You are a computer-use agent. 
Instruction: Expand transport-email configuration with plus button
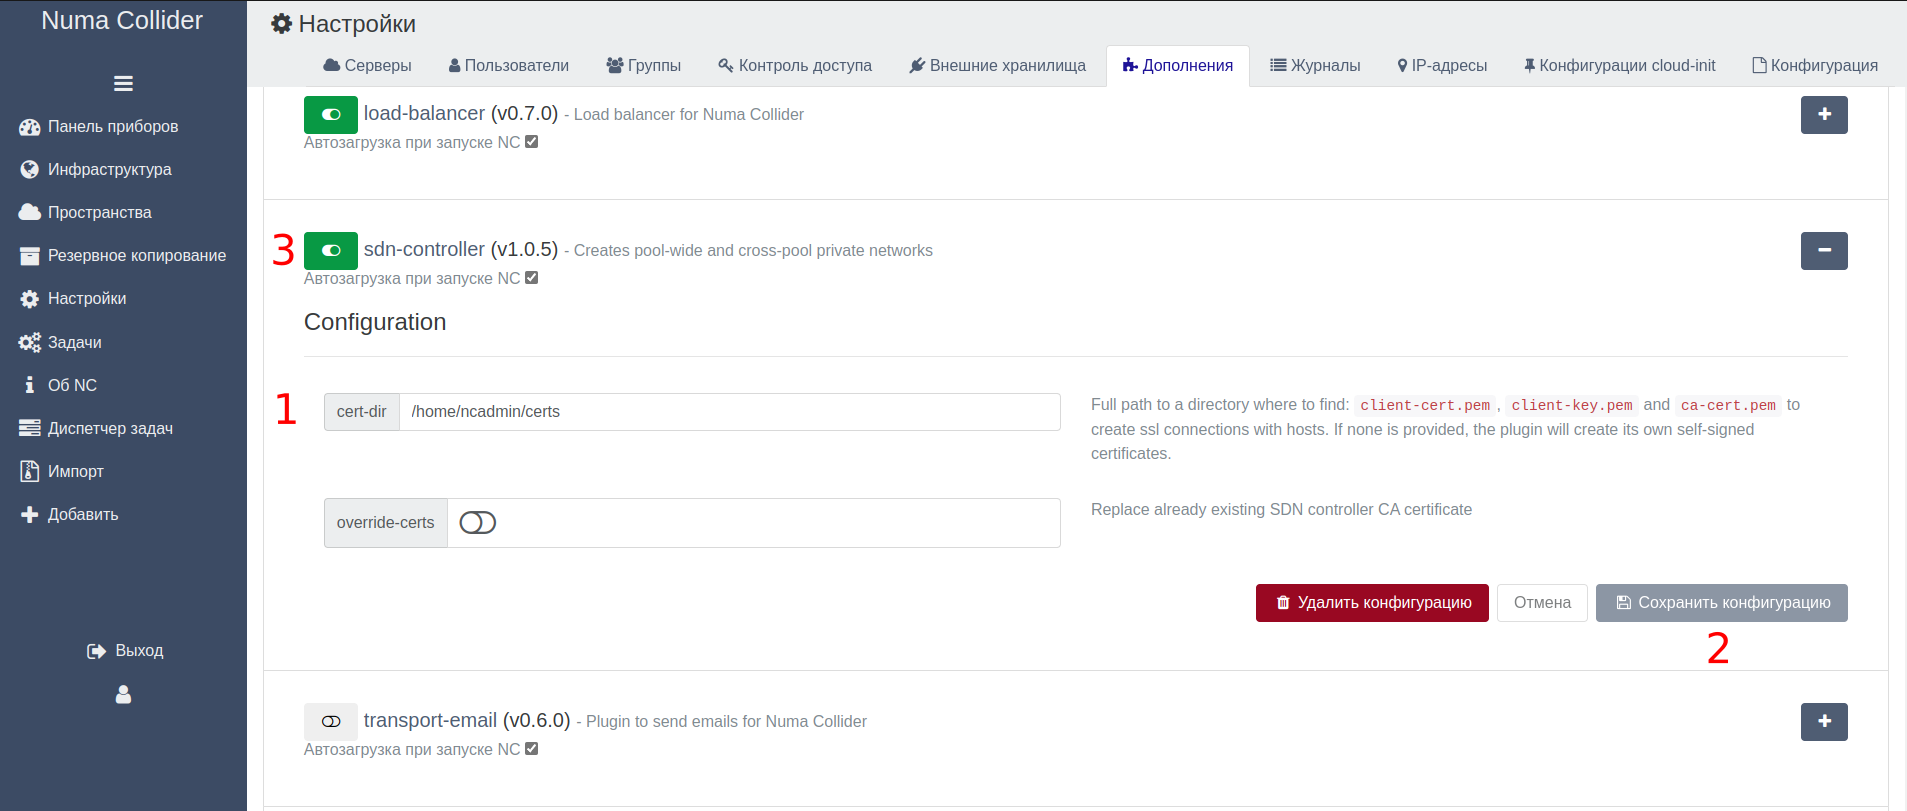tap(1824, 722)
